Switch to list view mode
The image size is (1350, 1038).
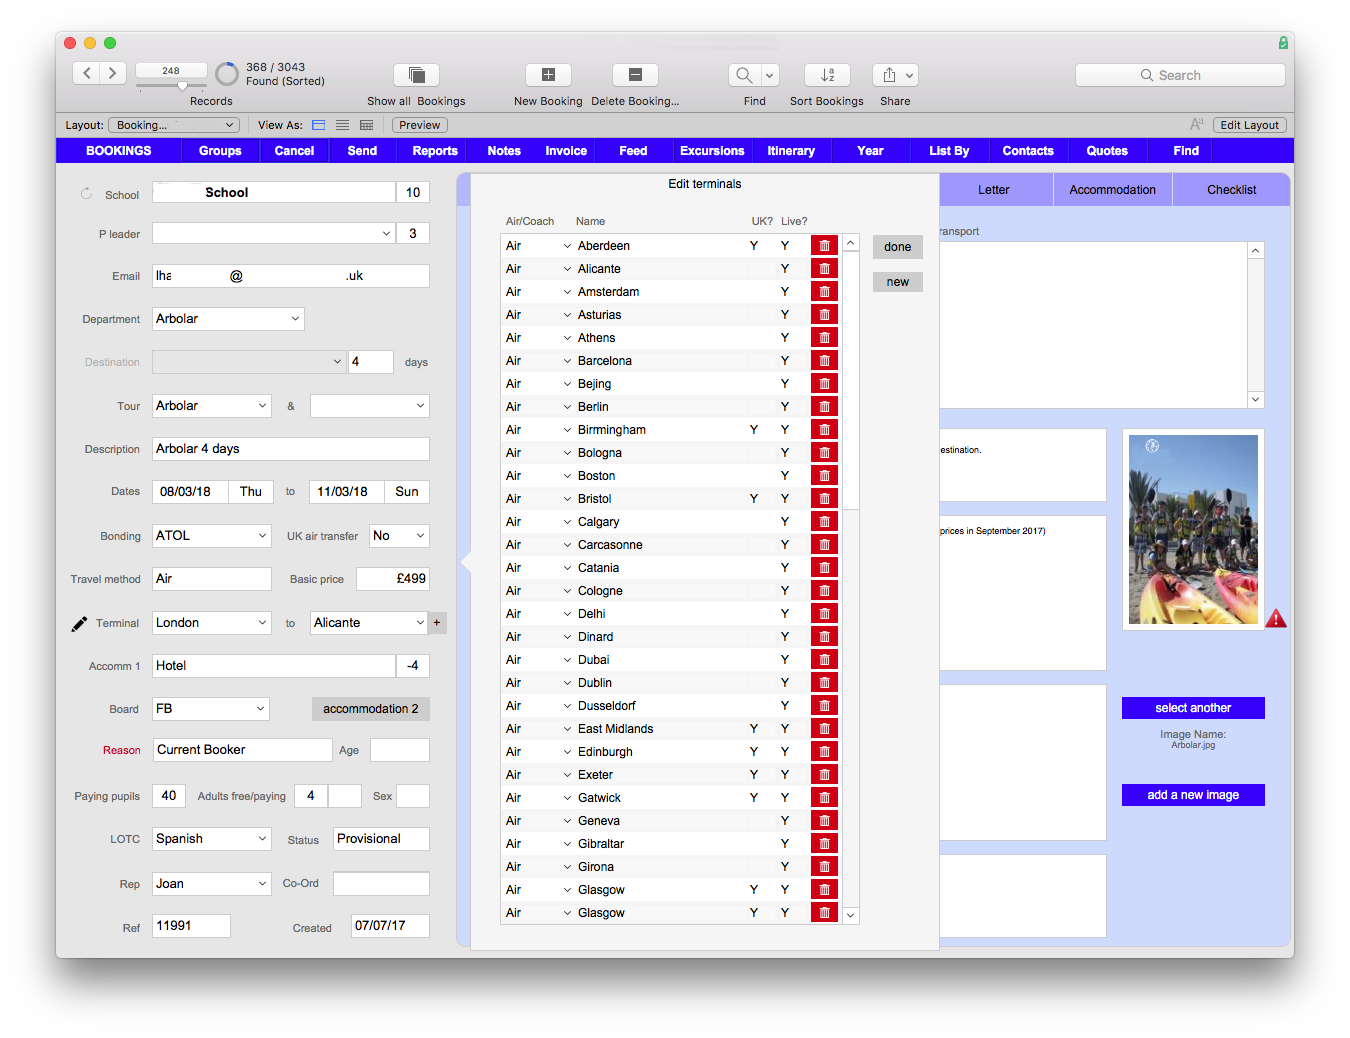[342, 124]
